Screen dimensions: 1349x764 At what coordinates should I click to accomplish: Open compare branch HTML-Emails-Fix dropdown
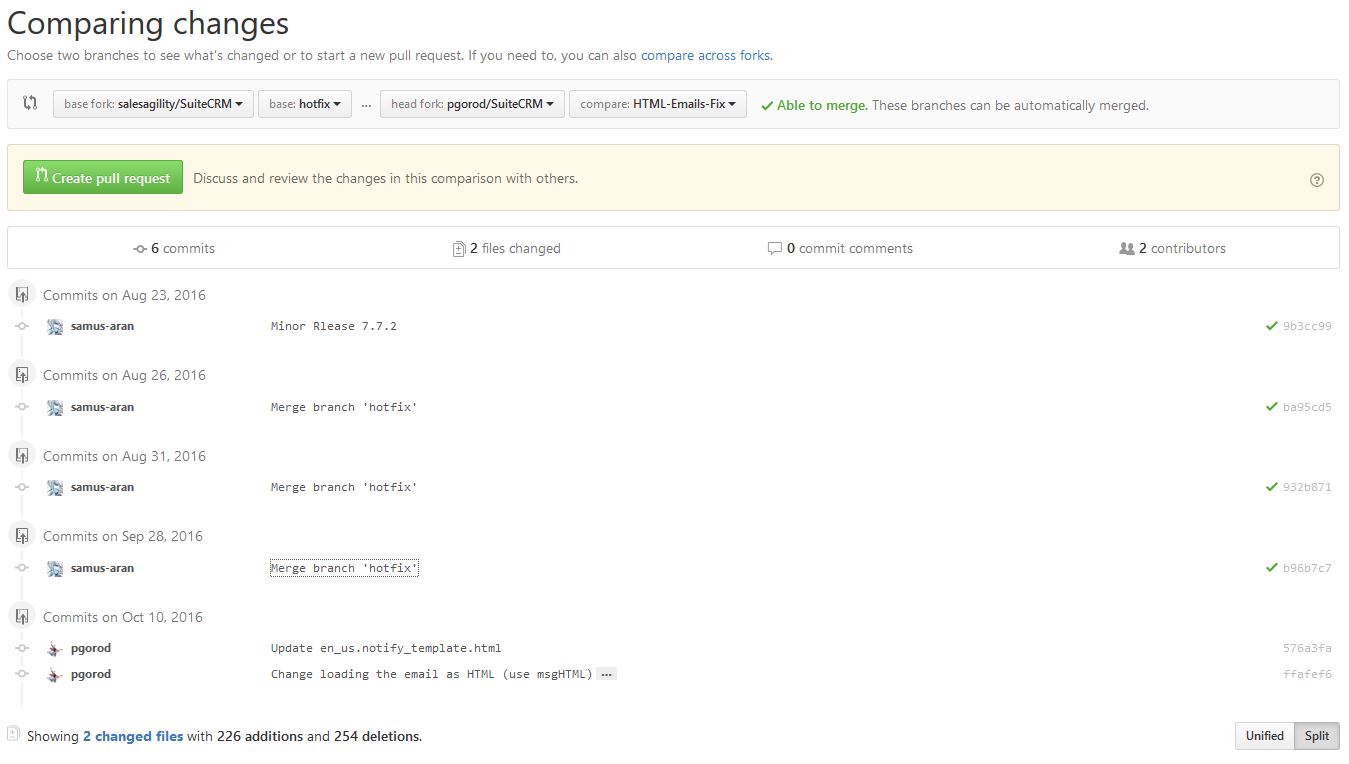658,104
